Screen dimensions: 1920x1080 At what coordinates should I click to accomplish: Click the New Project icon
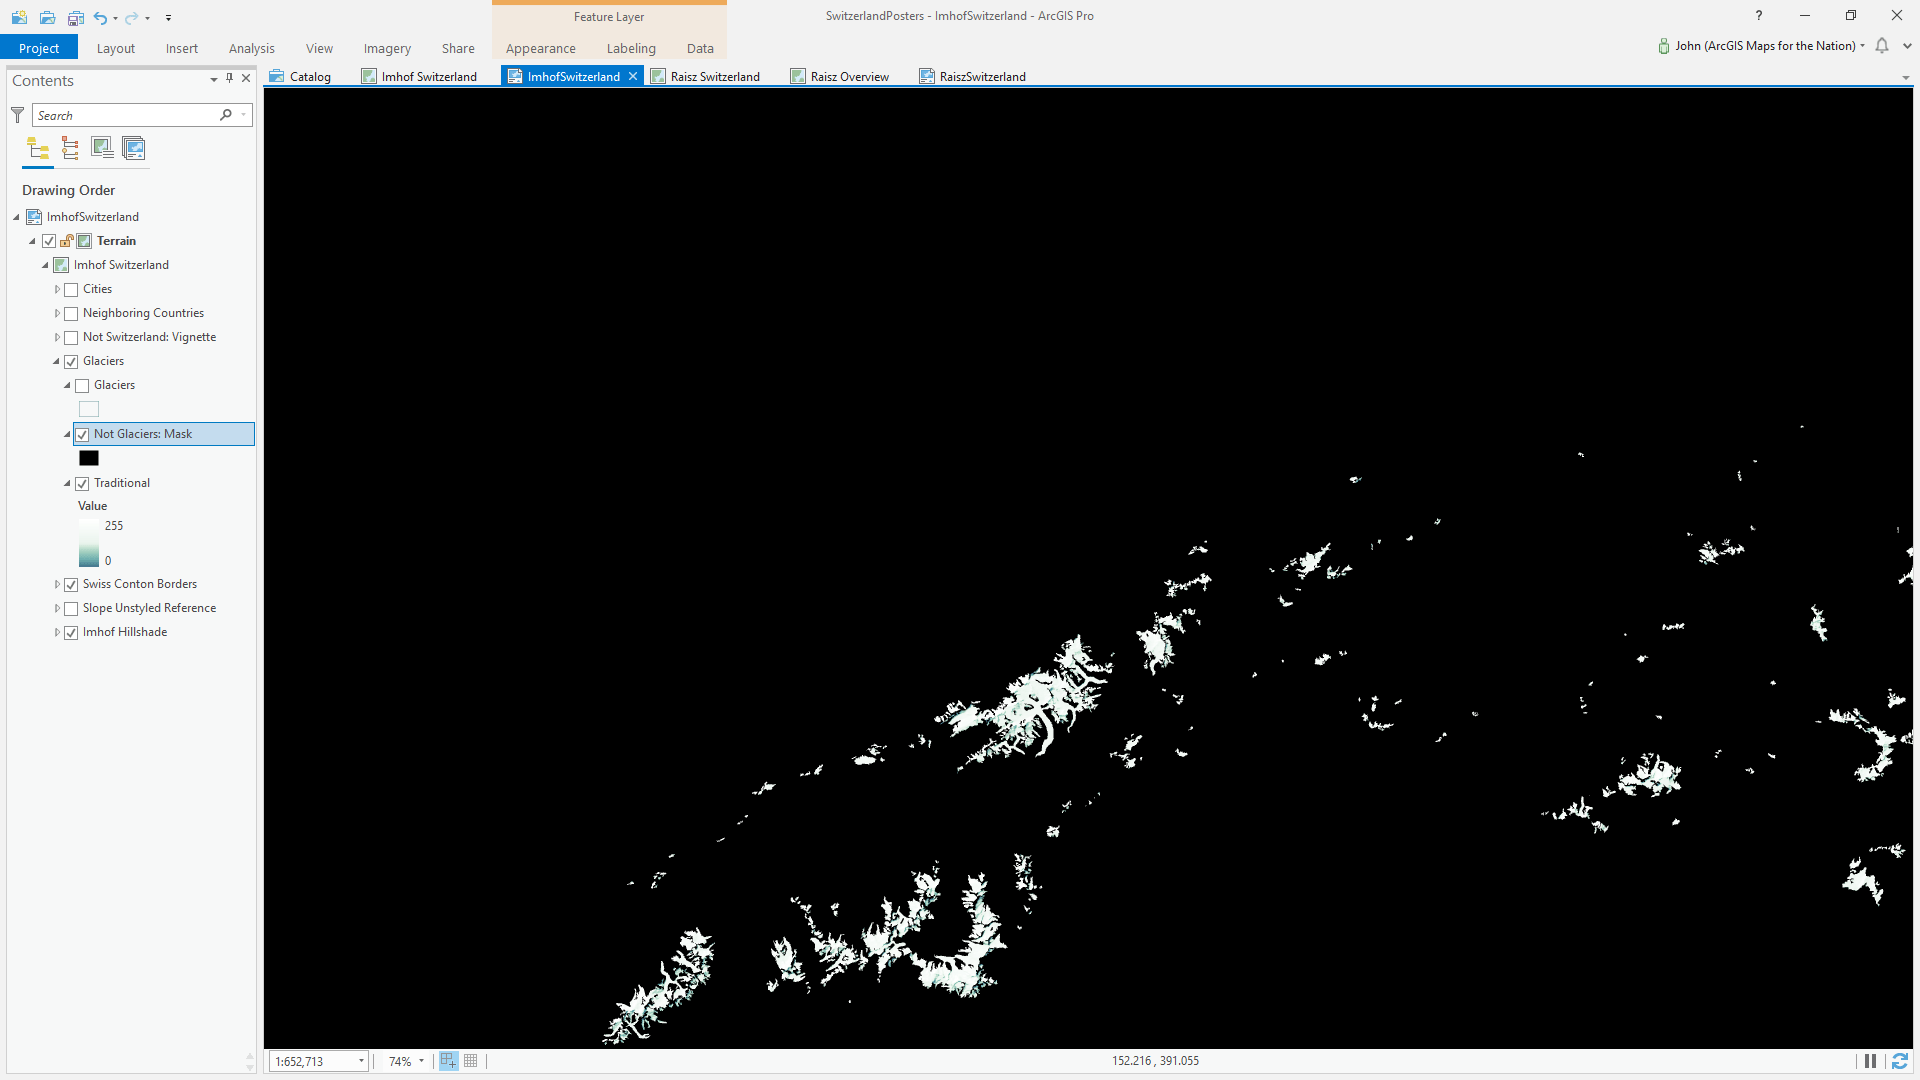pyautogui.click(x=19, y=17)
